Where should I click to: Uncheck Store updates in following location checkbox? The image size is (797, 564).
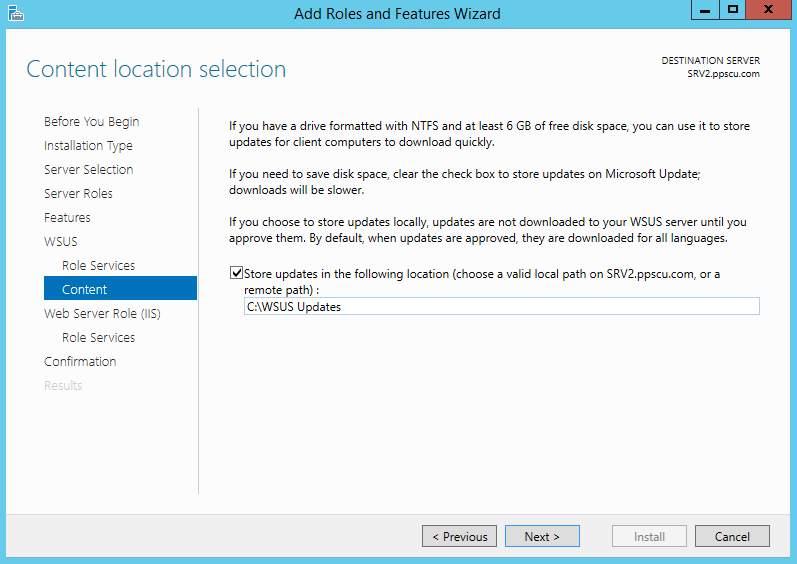coord(236,273)
